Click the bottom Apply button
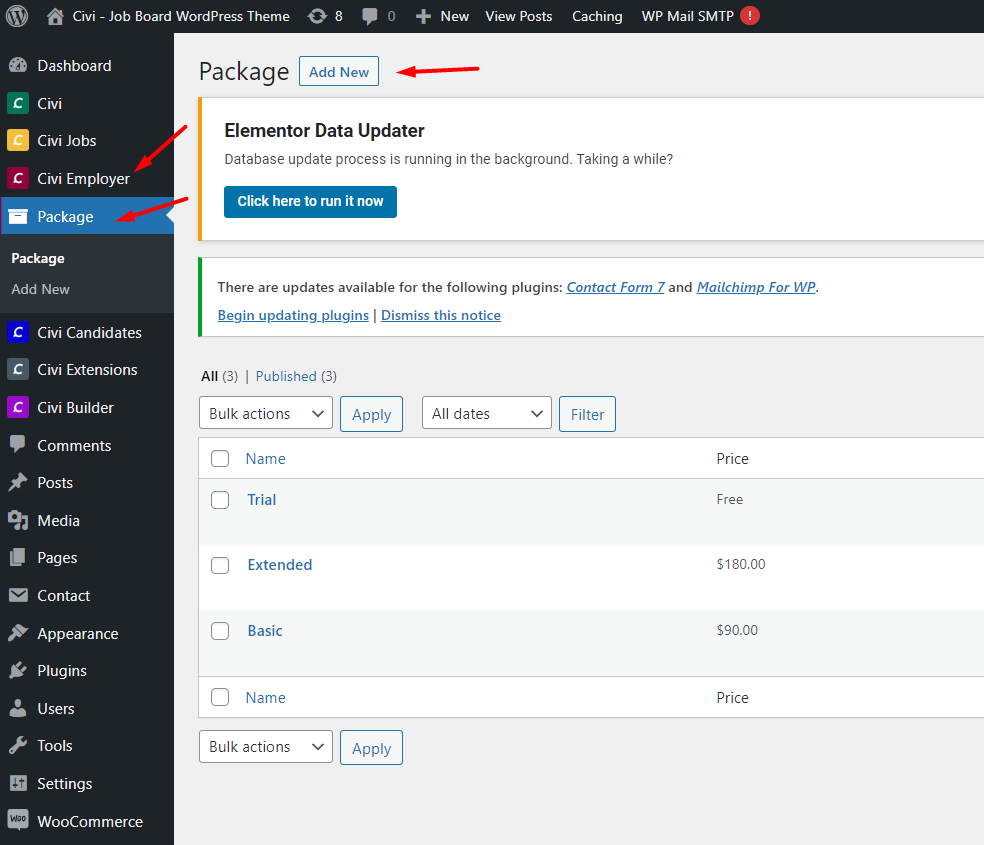 click(x=372, y=748)
